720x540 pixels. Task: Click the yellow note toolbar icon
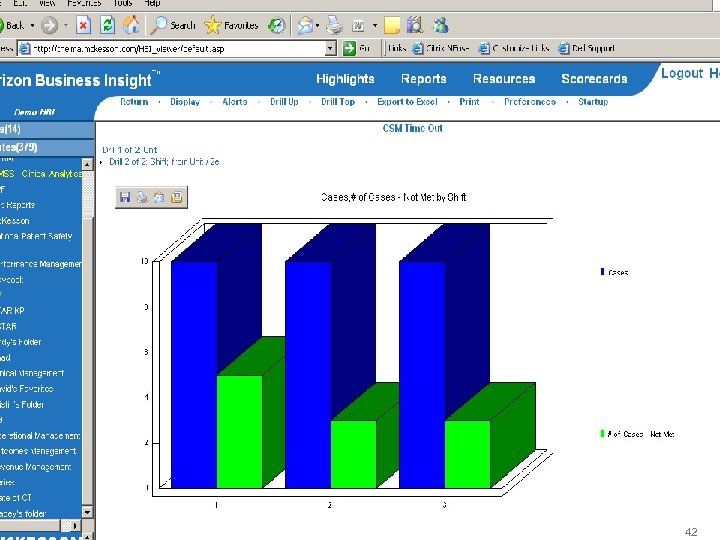click(x=392, y=25)
